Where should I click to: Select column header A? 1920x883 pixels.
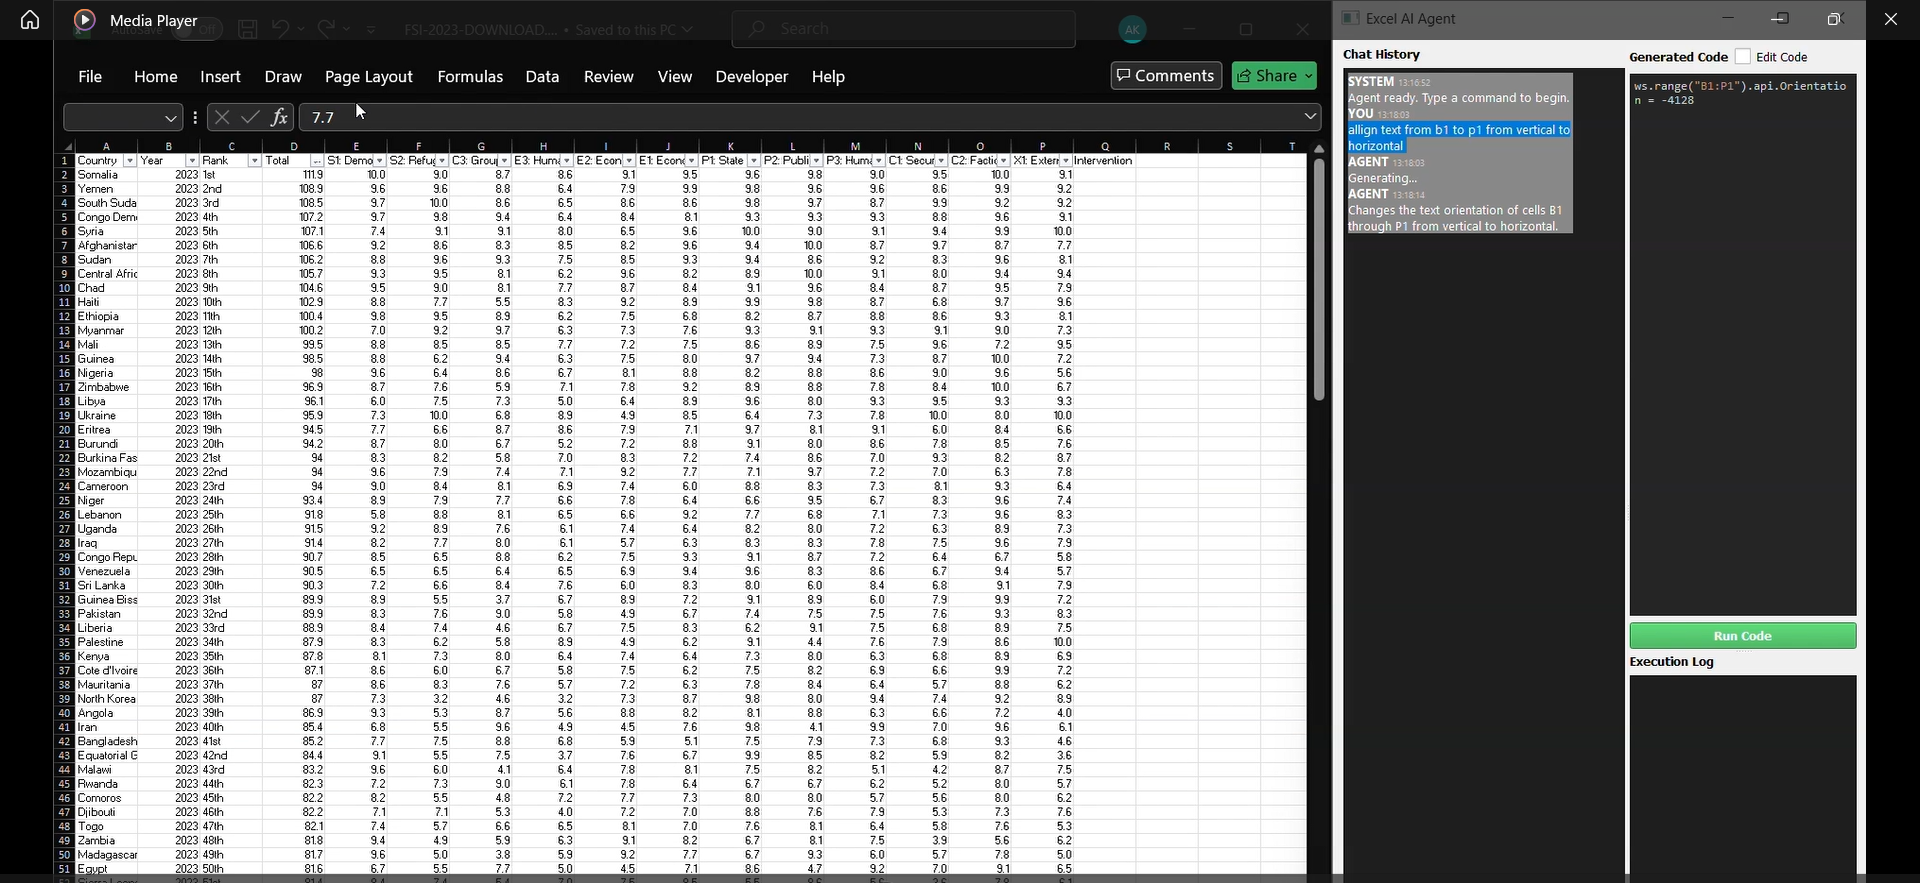tap(106, 146)
